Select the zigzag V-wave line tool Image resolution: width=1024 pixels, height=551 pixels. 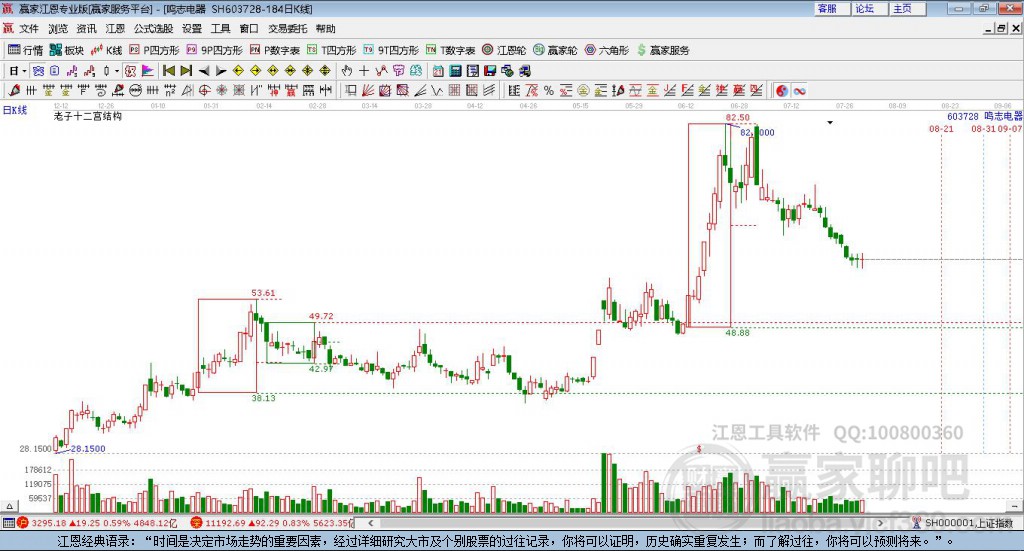point(436,91)
